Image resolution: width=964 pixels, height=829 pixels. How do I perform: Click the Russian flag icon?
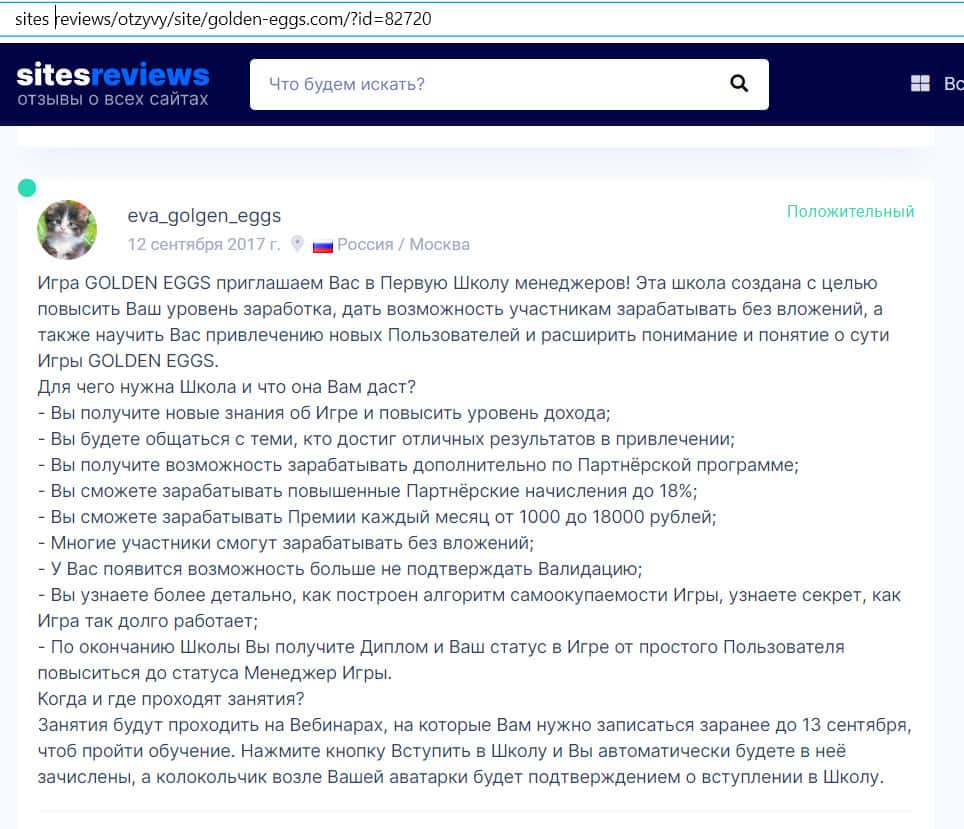click(x=323, y=246)
